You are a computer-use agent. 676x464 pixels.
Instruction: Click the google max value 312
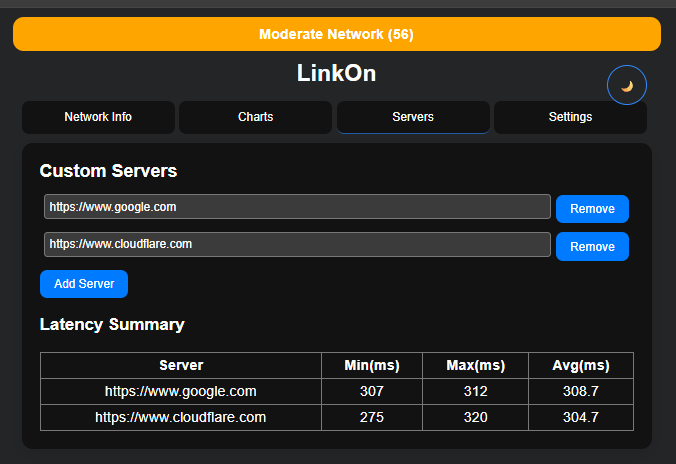[476, 391]
